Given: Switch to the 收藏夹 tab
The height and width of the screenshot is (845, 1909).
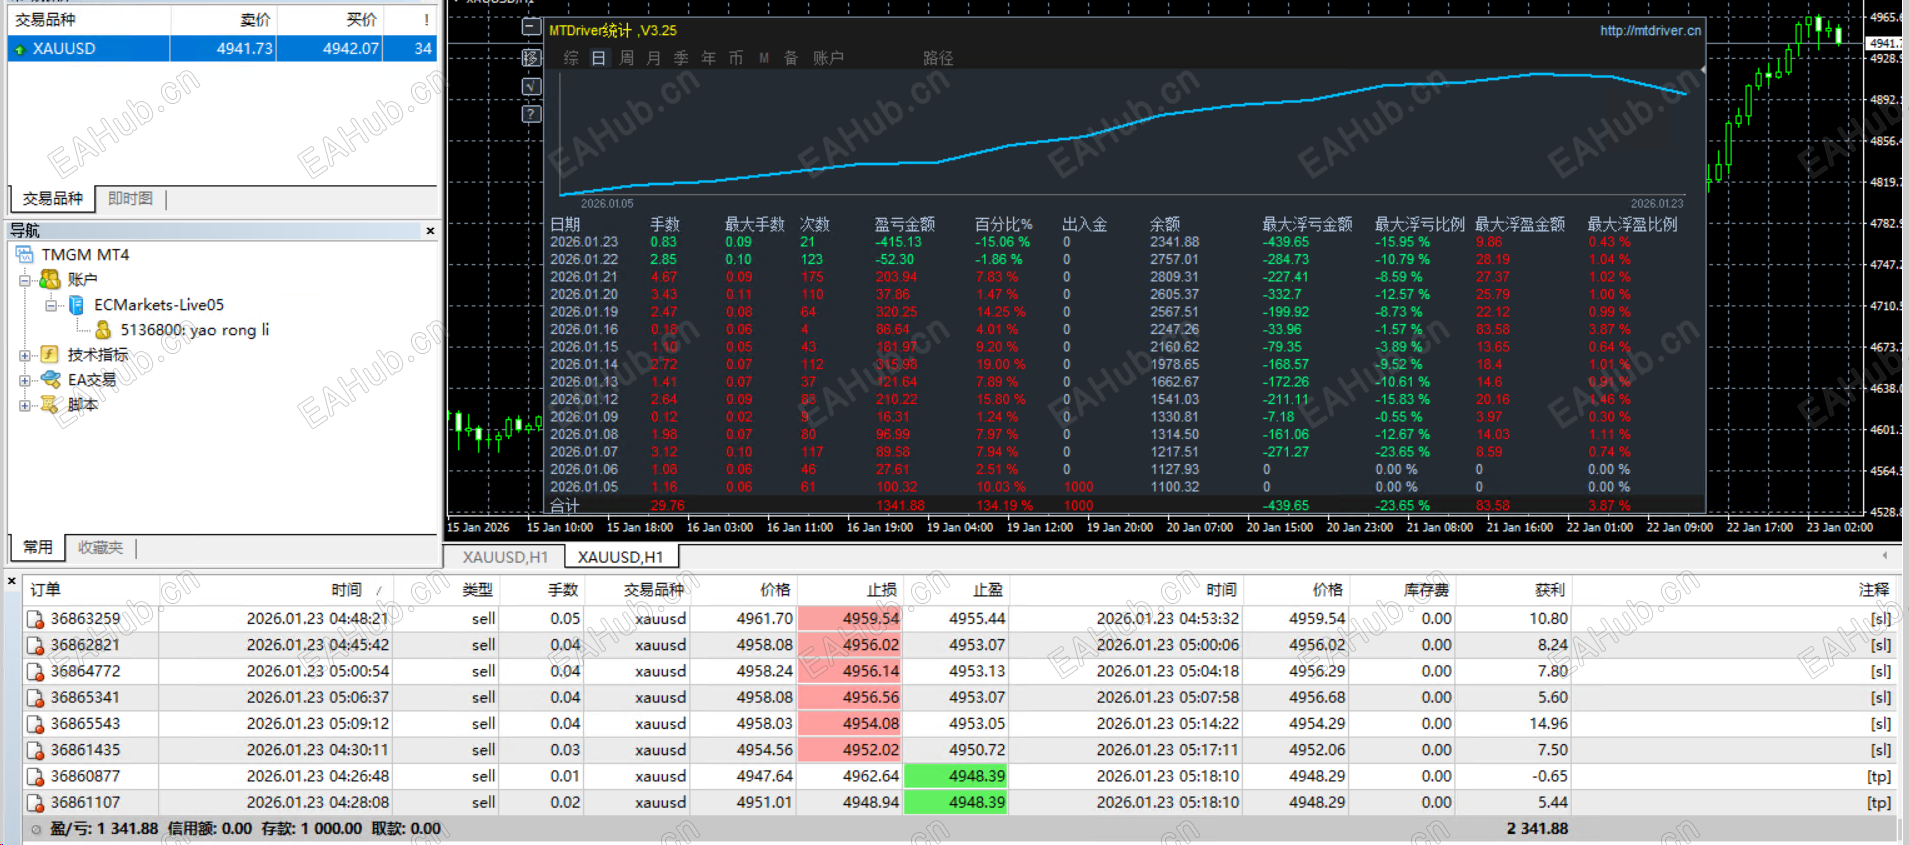Looking at the screenshot, I should tap(100, 548).
